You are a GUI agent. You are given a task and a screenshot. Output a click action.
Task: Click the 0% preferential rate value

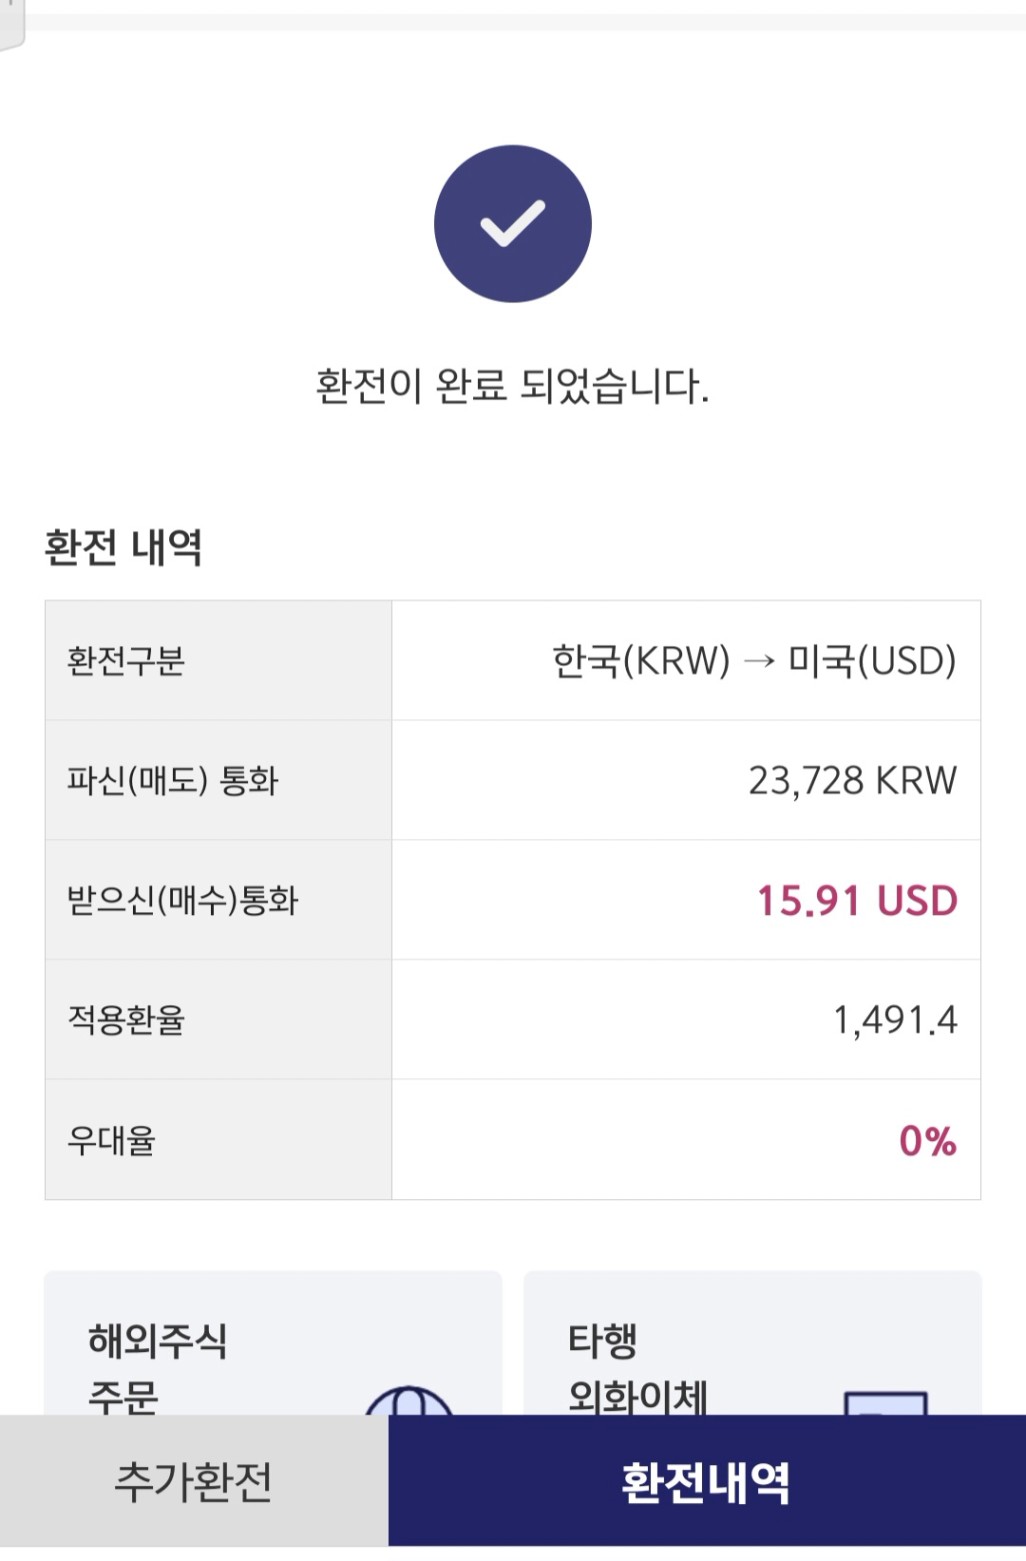coord(927,1141)
